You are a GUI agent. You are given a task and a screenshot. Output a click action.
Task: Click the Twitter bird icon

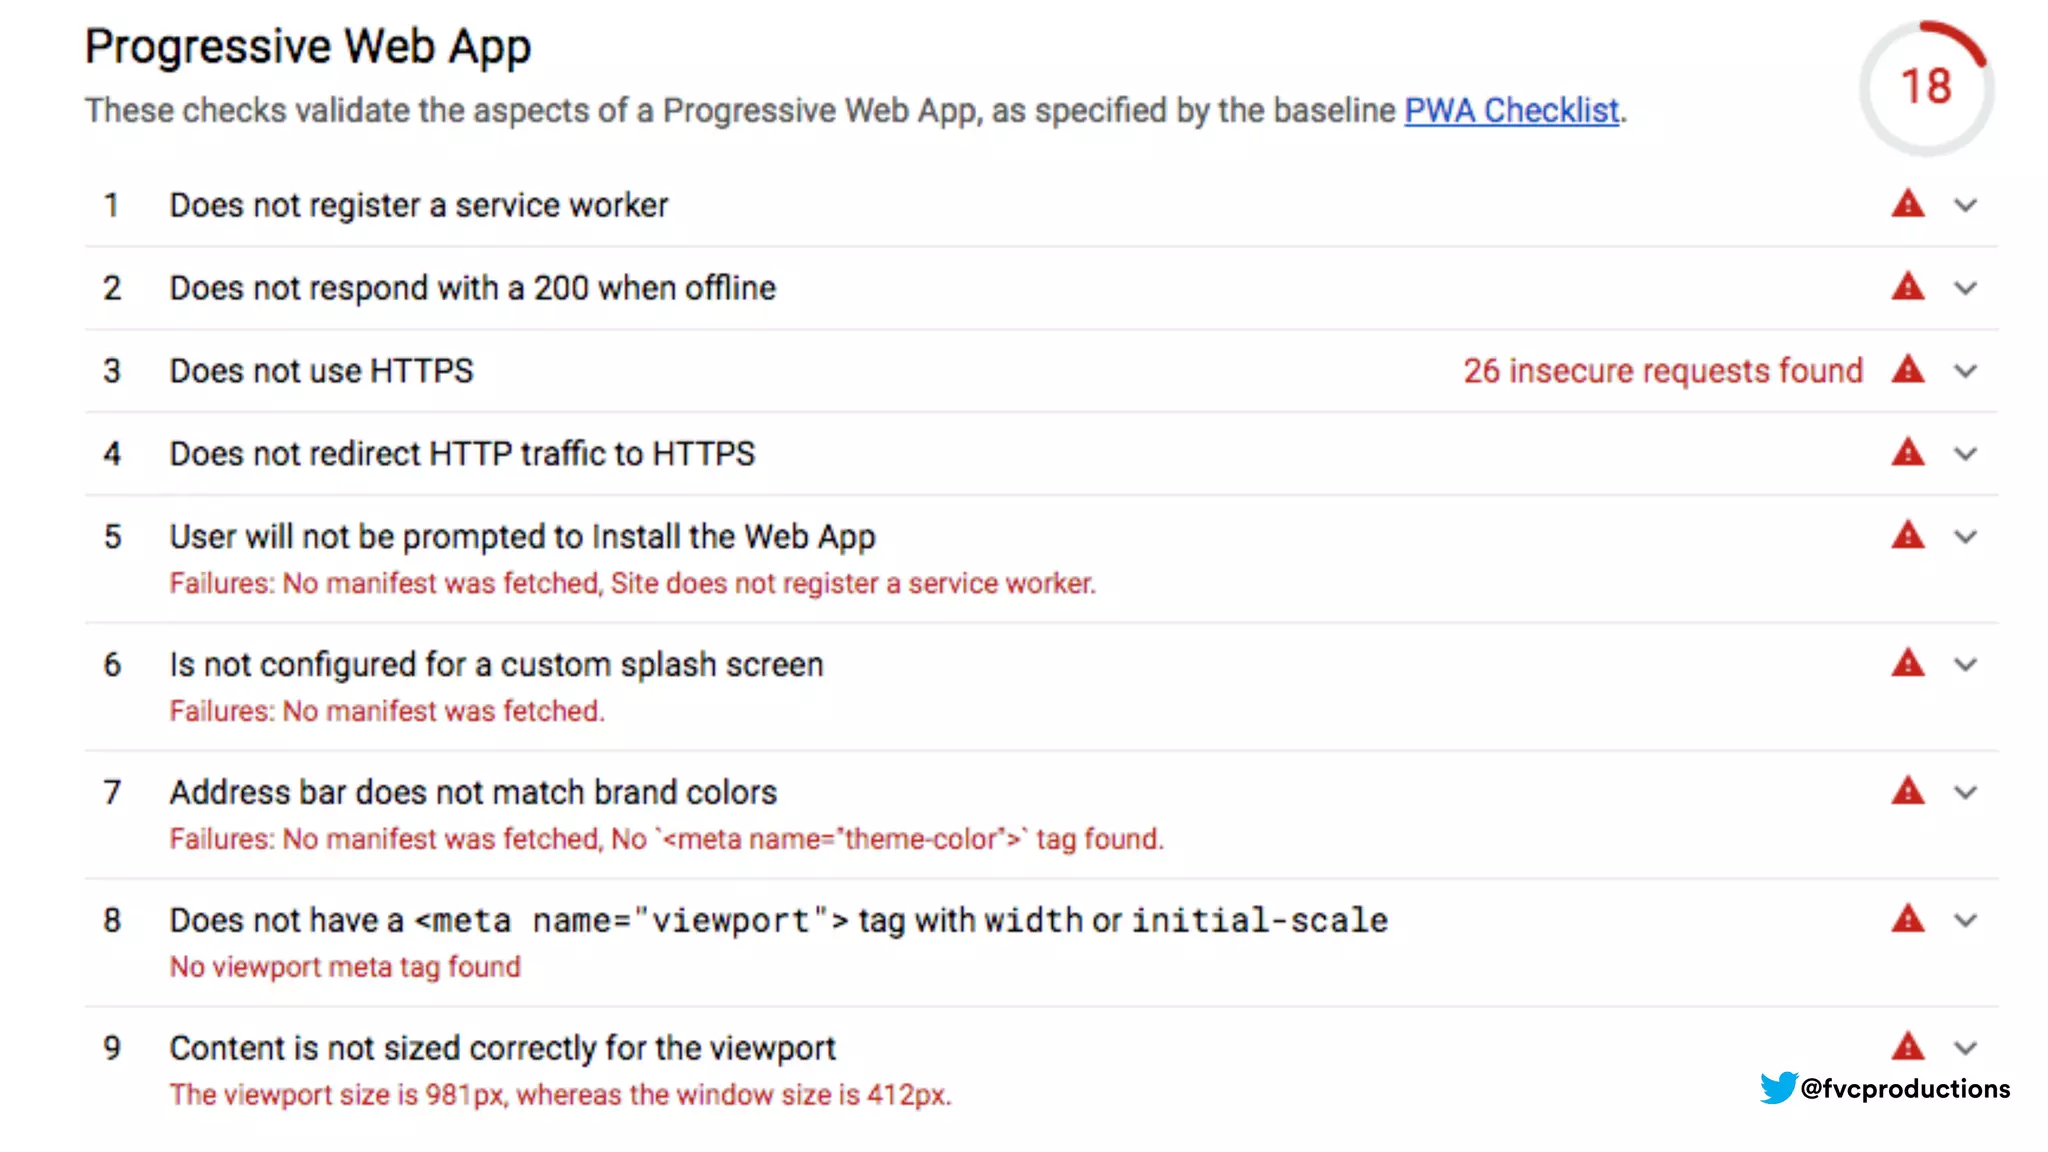pos(1778,1088)
